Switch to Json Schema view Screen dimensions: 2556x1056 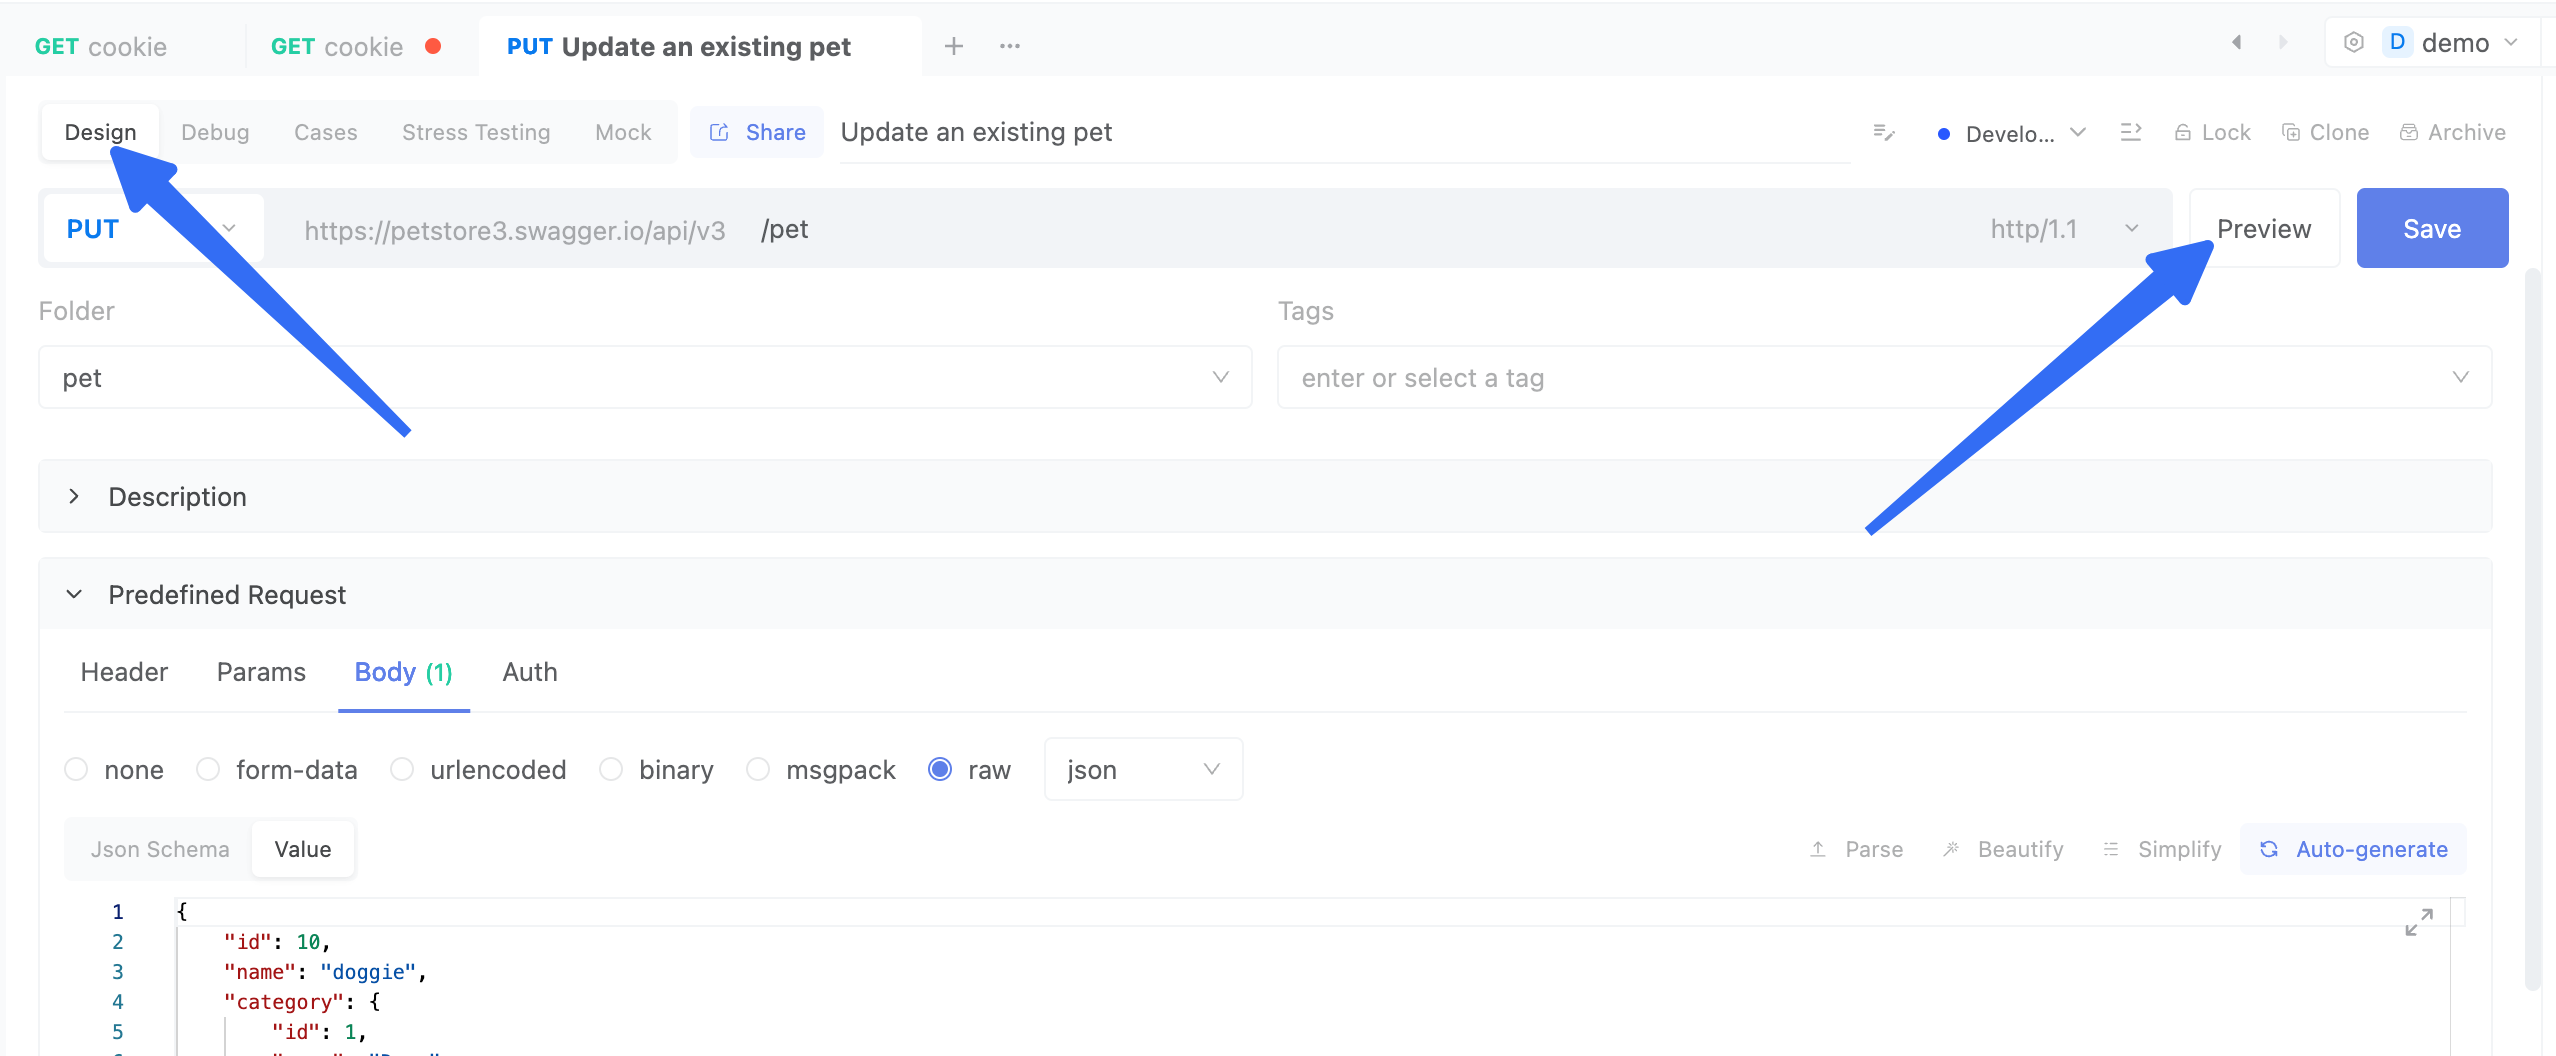point(160,849)
